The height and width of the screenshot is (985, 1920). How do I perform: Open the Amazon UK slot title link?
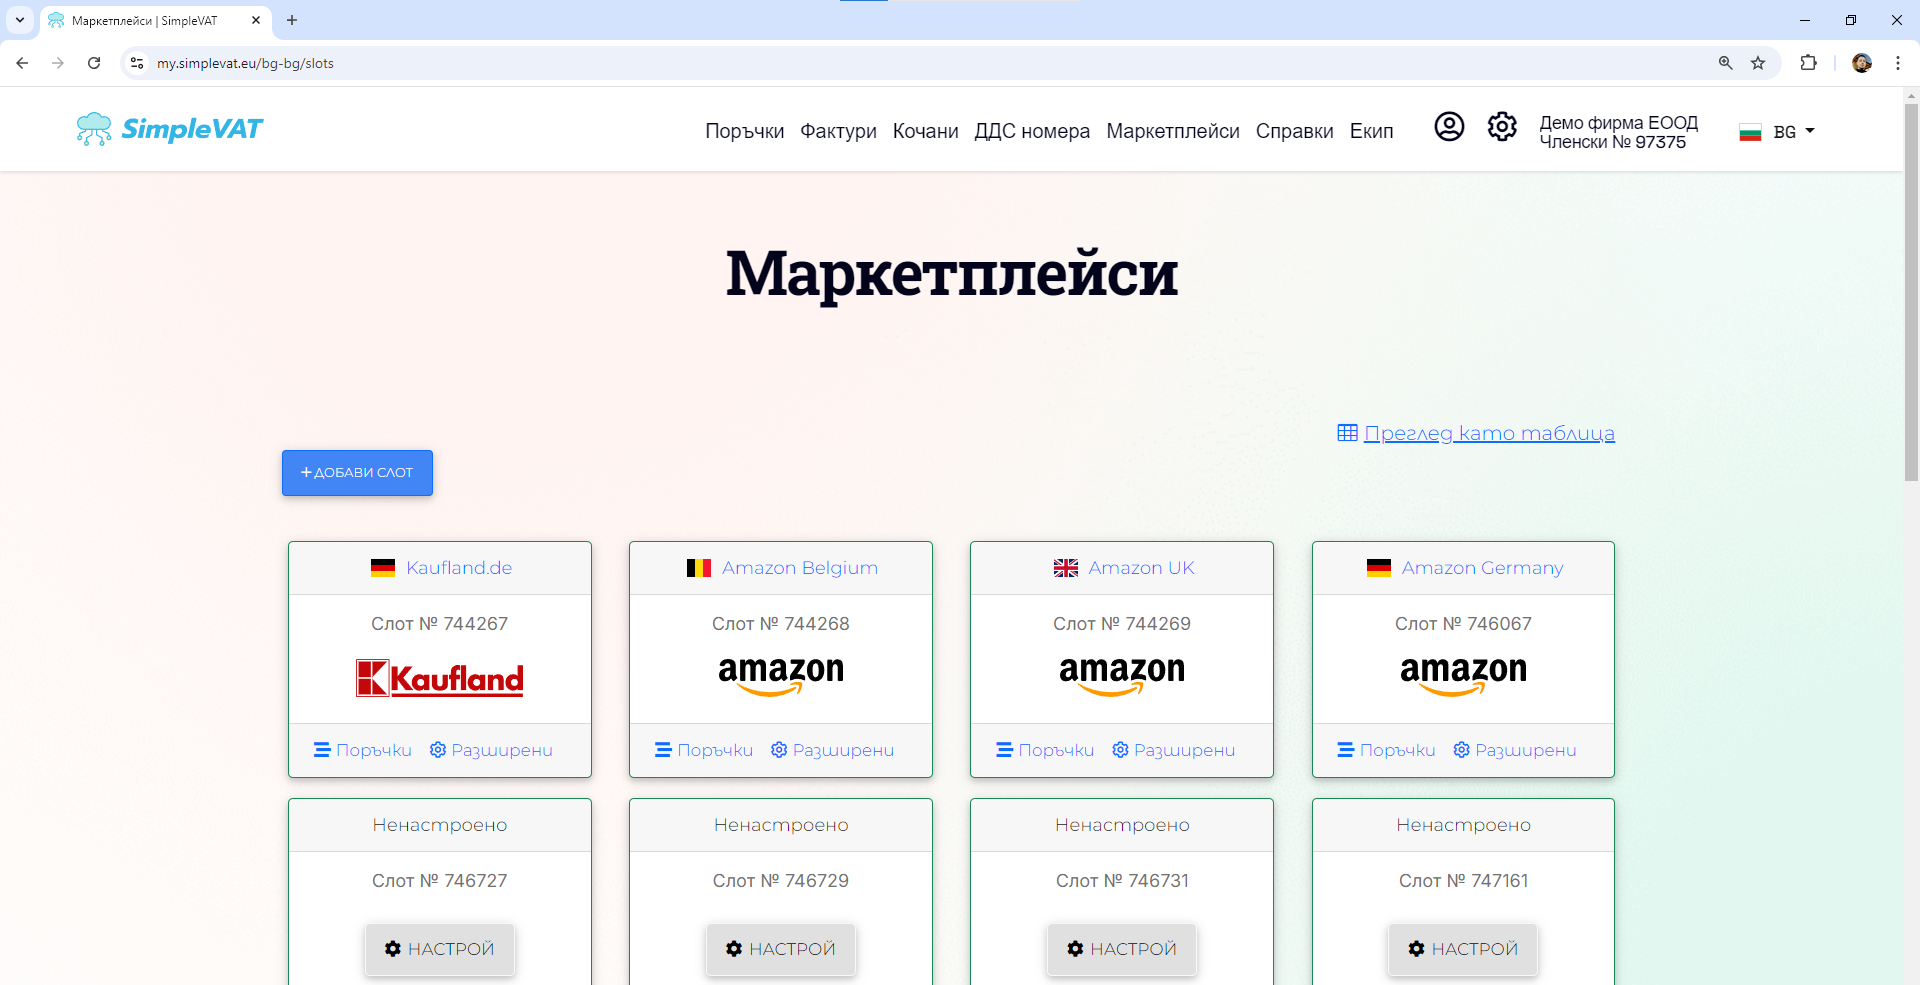(1141, 568)
